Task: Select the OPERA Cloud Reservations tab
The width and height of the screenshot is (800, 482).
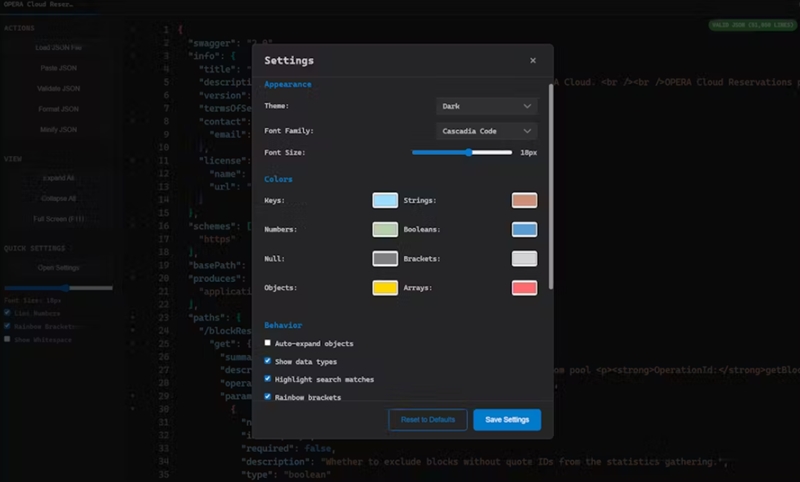Action: coord(45,5)
